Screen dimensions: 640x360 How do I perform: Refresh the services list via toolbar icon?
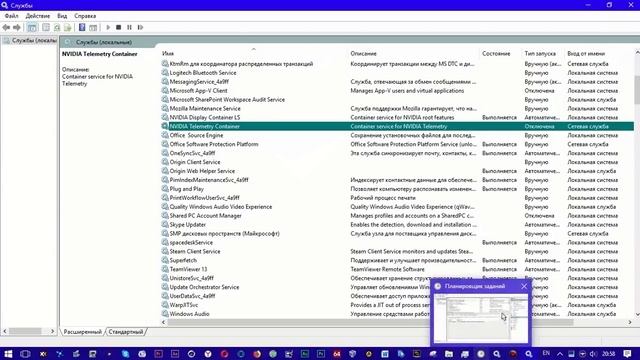tap(57, 27)
